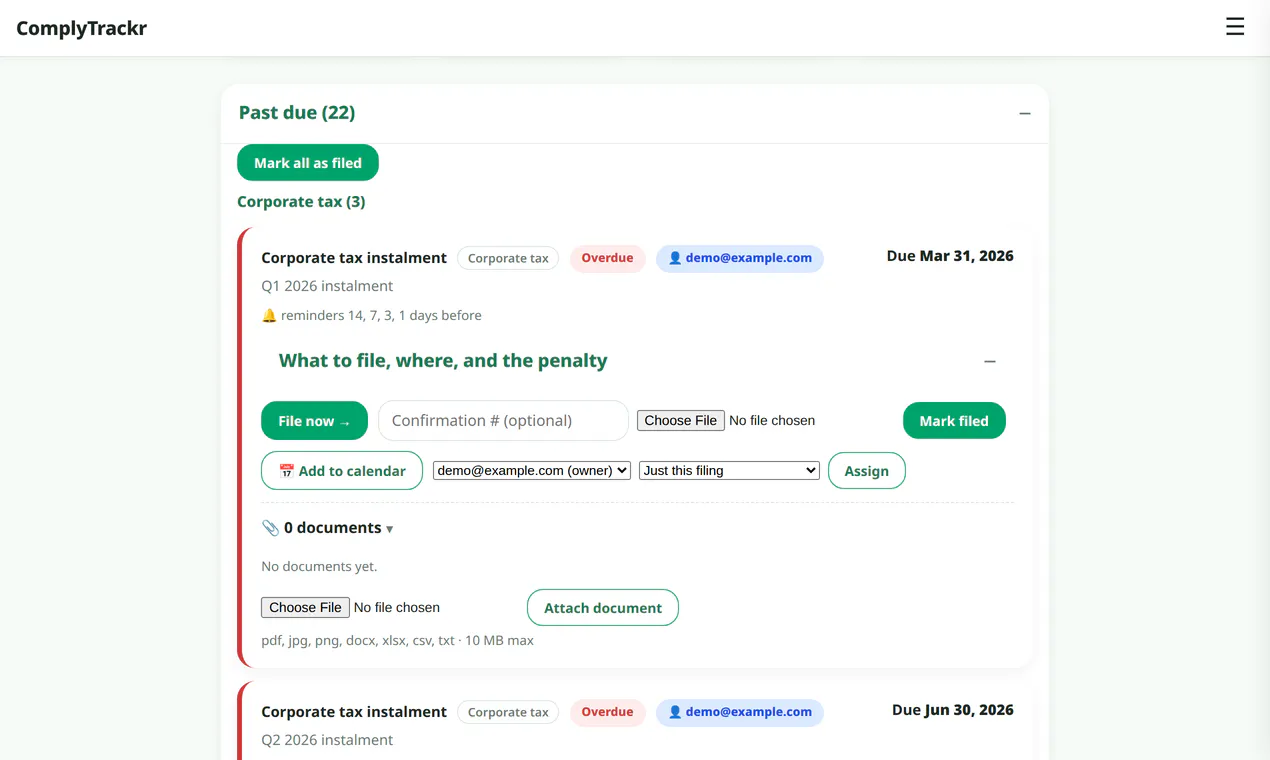Open the demo@example.com (owner) dropdown

532,470
